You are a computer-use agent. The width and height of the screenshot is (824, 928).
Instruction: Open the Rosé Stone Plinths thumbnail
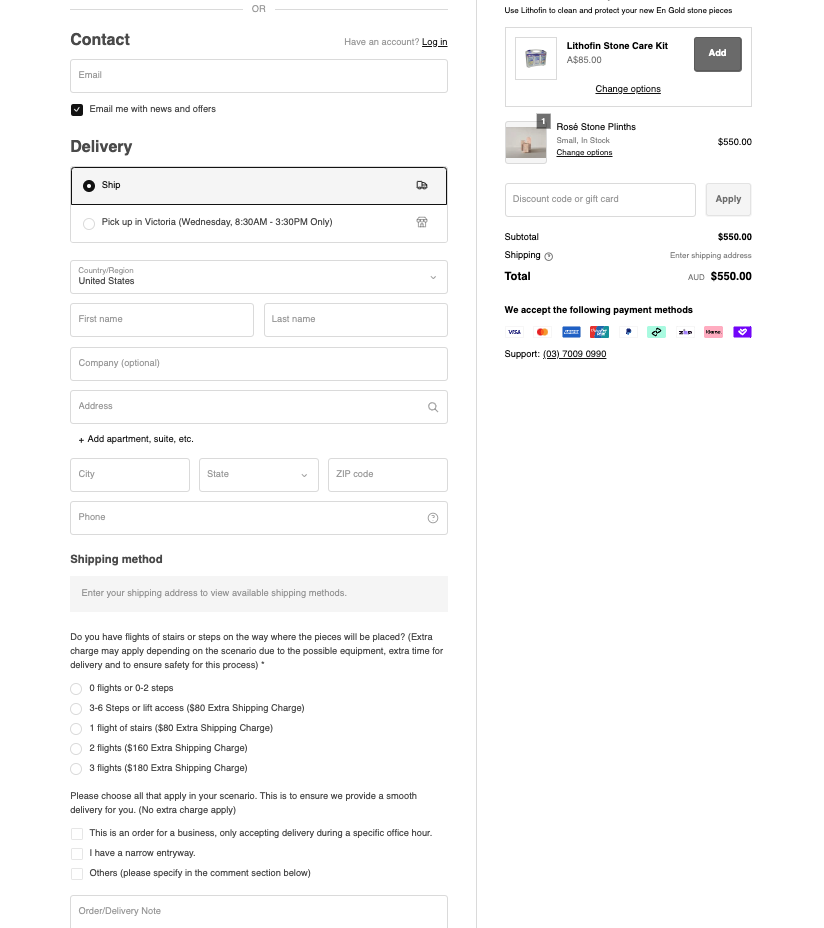(x=526, y=143)
